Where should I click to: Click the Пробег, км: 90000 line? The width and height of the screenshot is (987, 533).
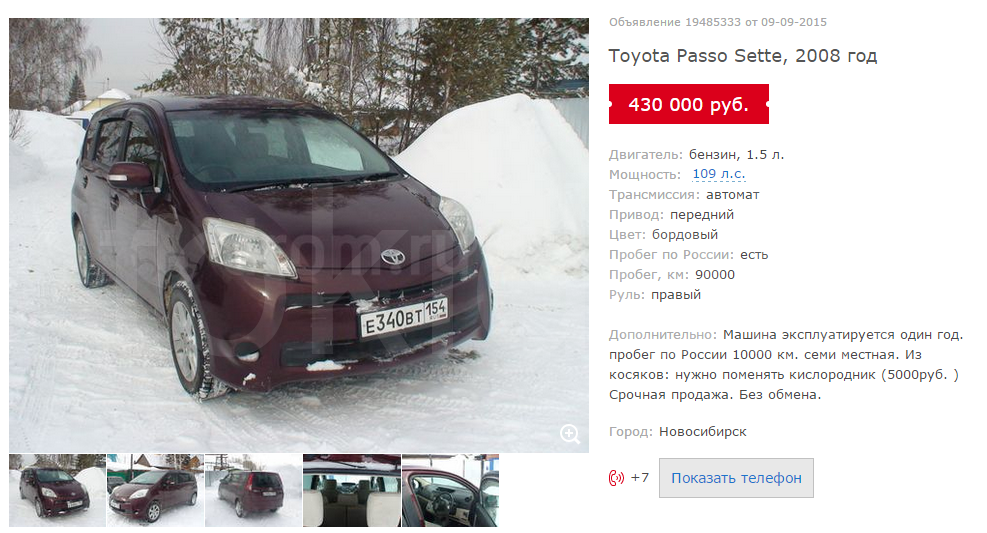coord(672,274)
